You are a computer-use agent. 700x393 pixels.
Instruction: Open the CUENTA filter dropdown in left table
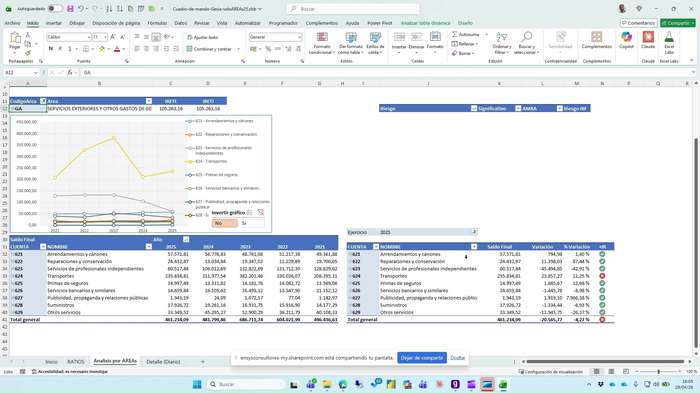point(43,247)
